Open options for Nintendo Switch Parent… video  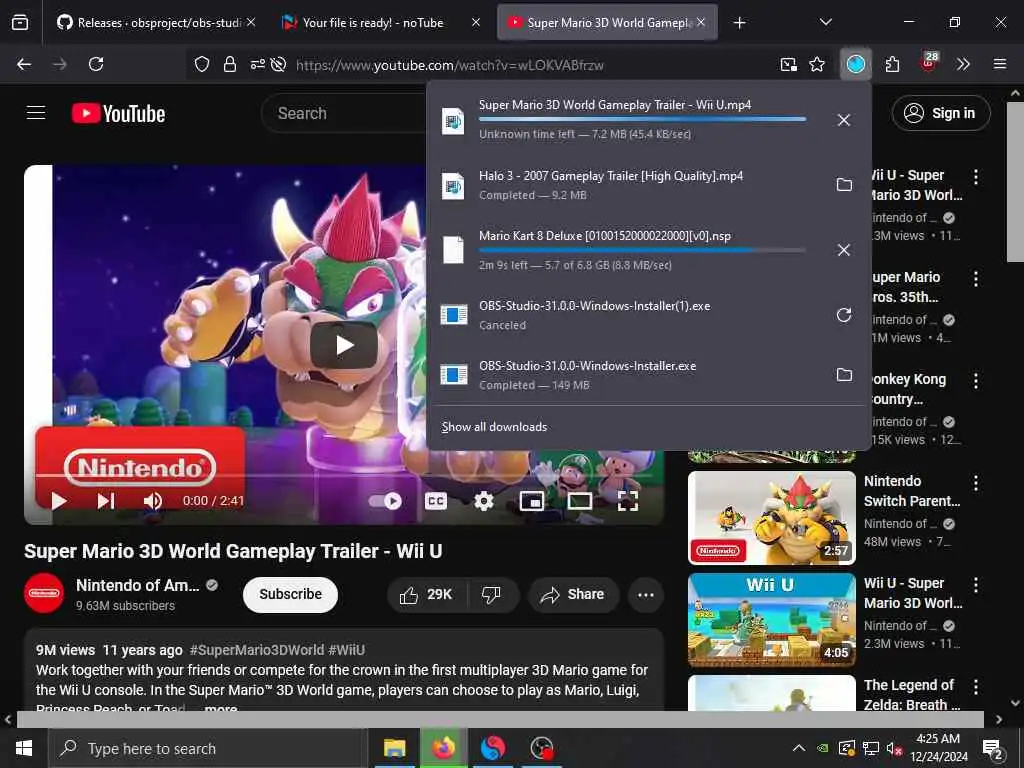click(x=976, y=483)
